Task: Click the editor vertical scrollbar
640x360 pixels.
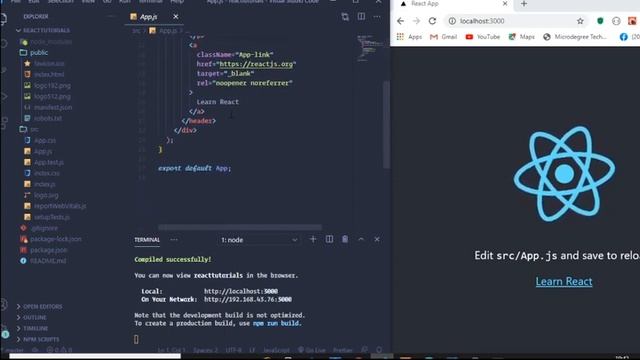Action: [386, 124]
